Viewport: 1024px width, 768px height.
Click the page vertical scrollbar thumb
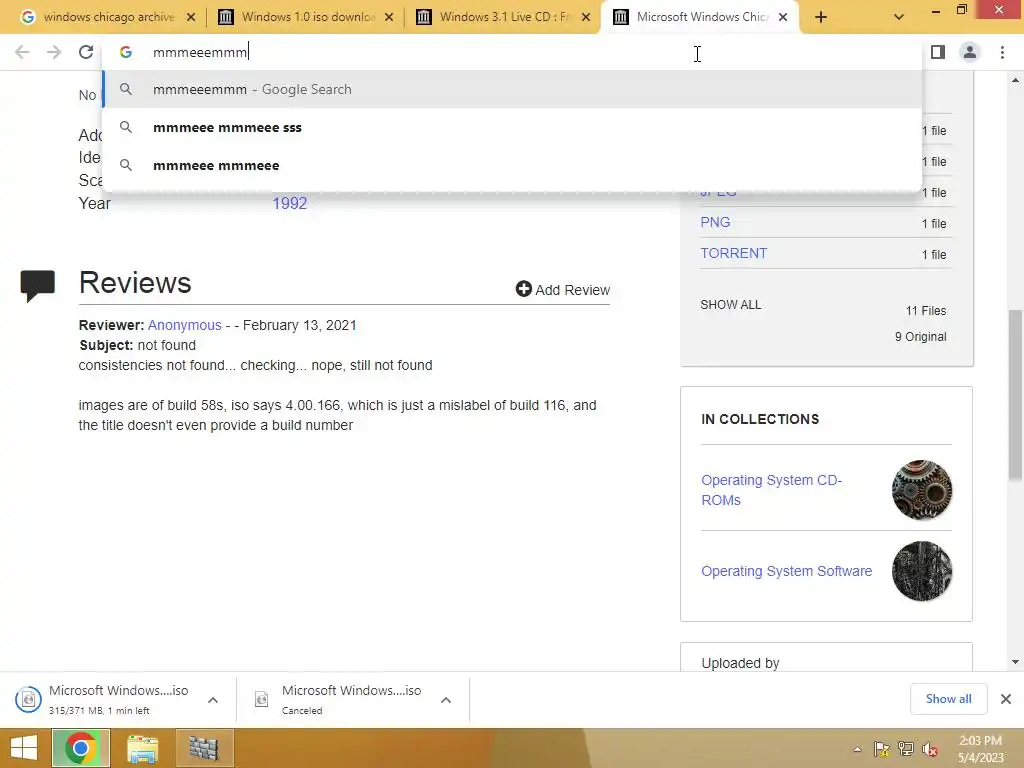click(x=1015, y=395)
